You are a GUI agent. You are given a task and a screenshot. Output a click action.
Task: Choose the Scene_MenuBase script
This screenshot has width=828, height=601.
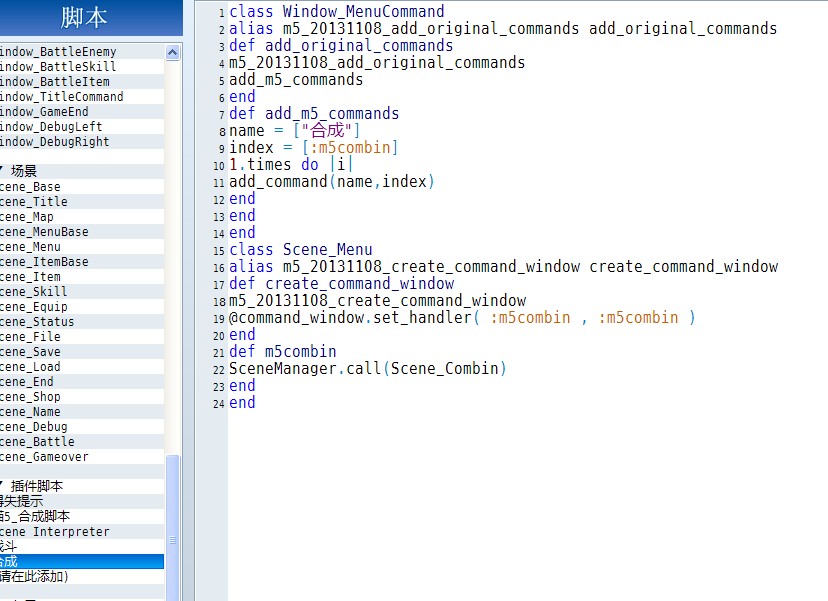(82, 232)
